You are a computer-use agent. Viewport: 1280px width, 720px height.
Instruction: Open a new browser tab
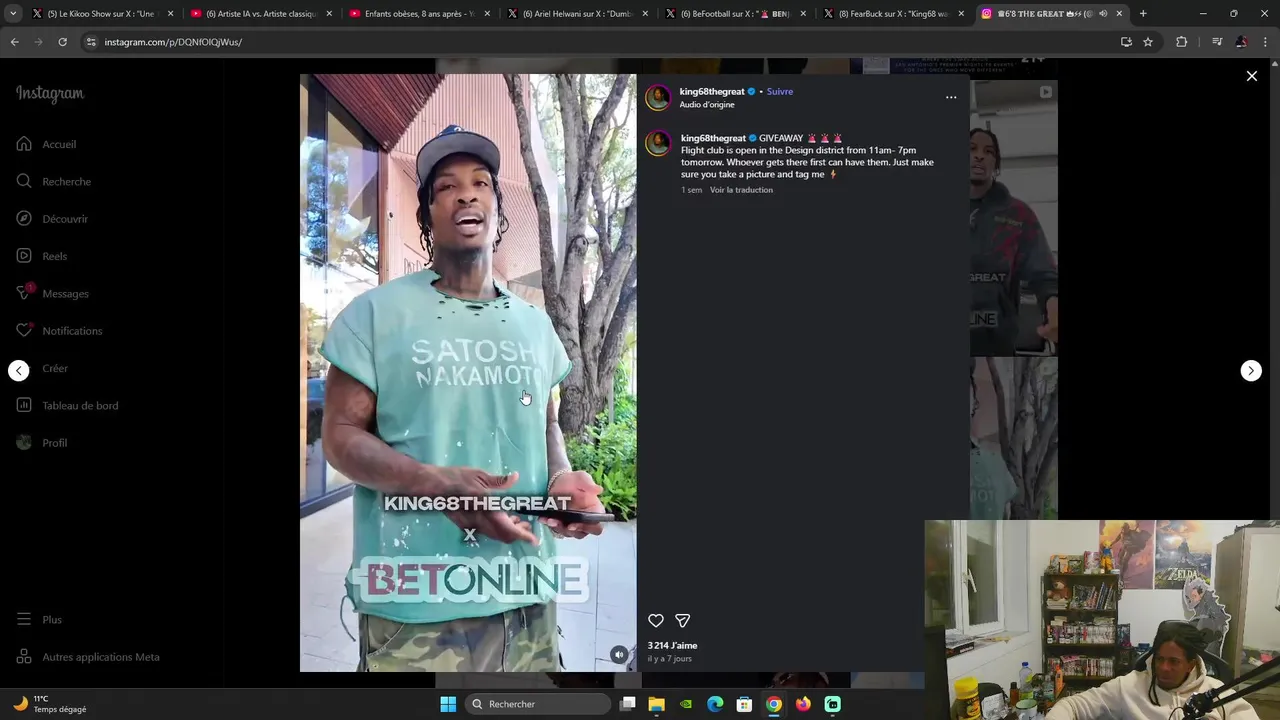[1143, 14]
